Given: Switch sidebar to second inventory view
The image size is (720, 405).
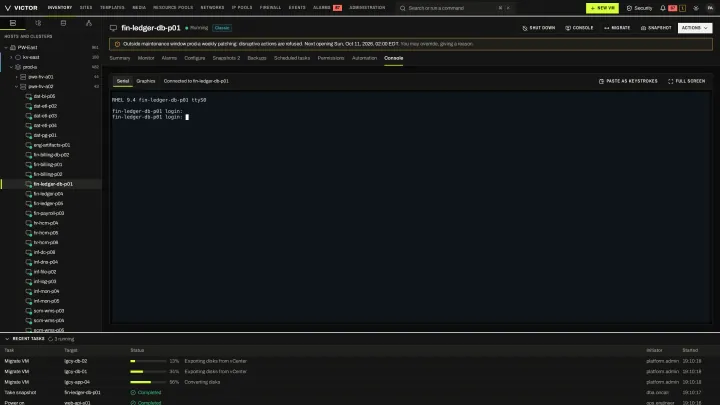Looking at the screenshot, I should click(38, 23).
